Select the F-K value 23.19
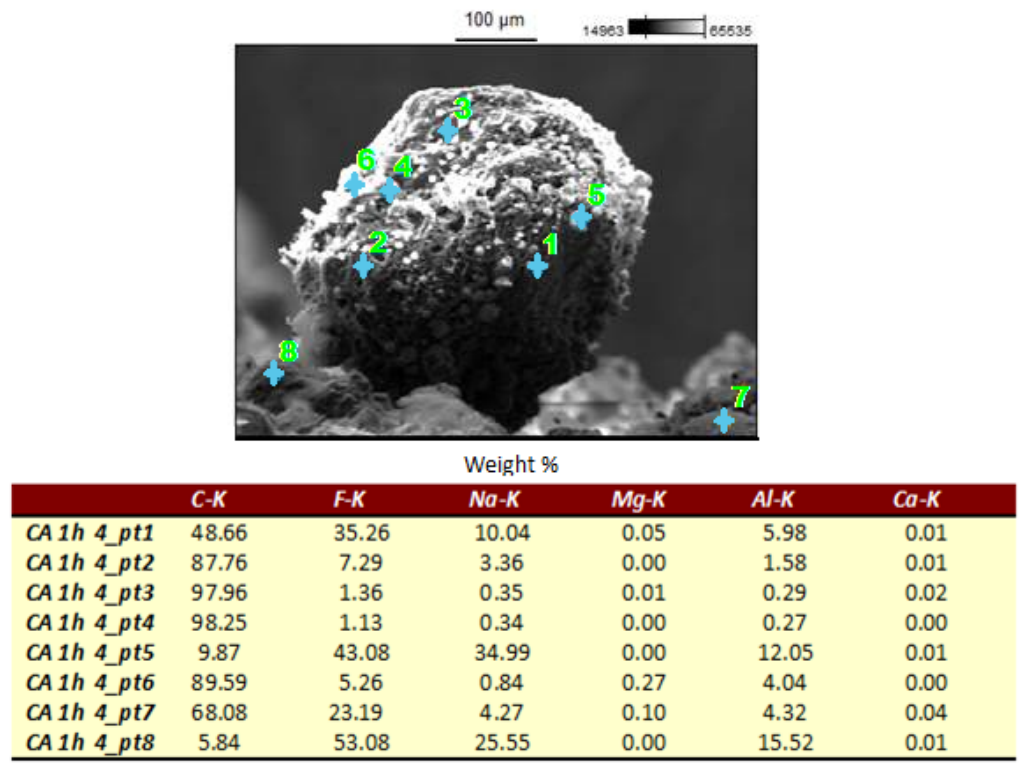1027x771 pixels. [356, 712]
